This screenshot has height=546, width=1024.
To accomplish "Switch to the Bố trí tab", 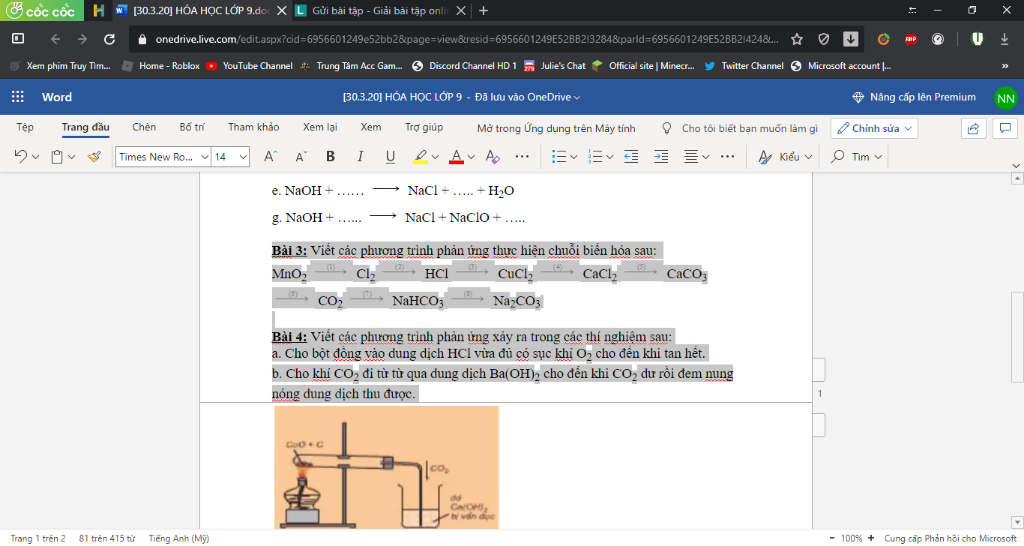I will [x=192, y=127].
